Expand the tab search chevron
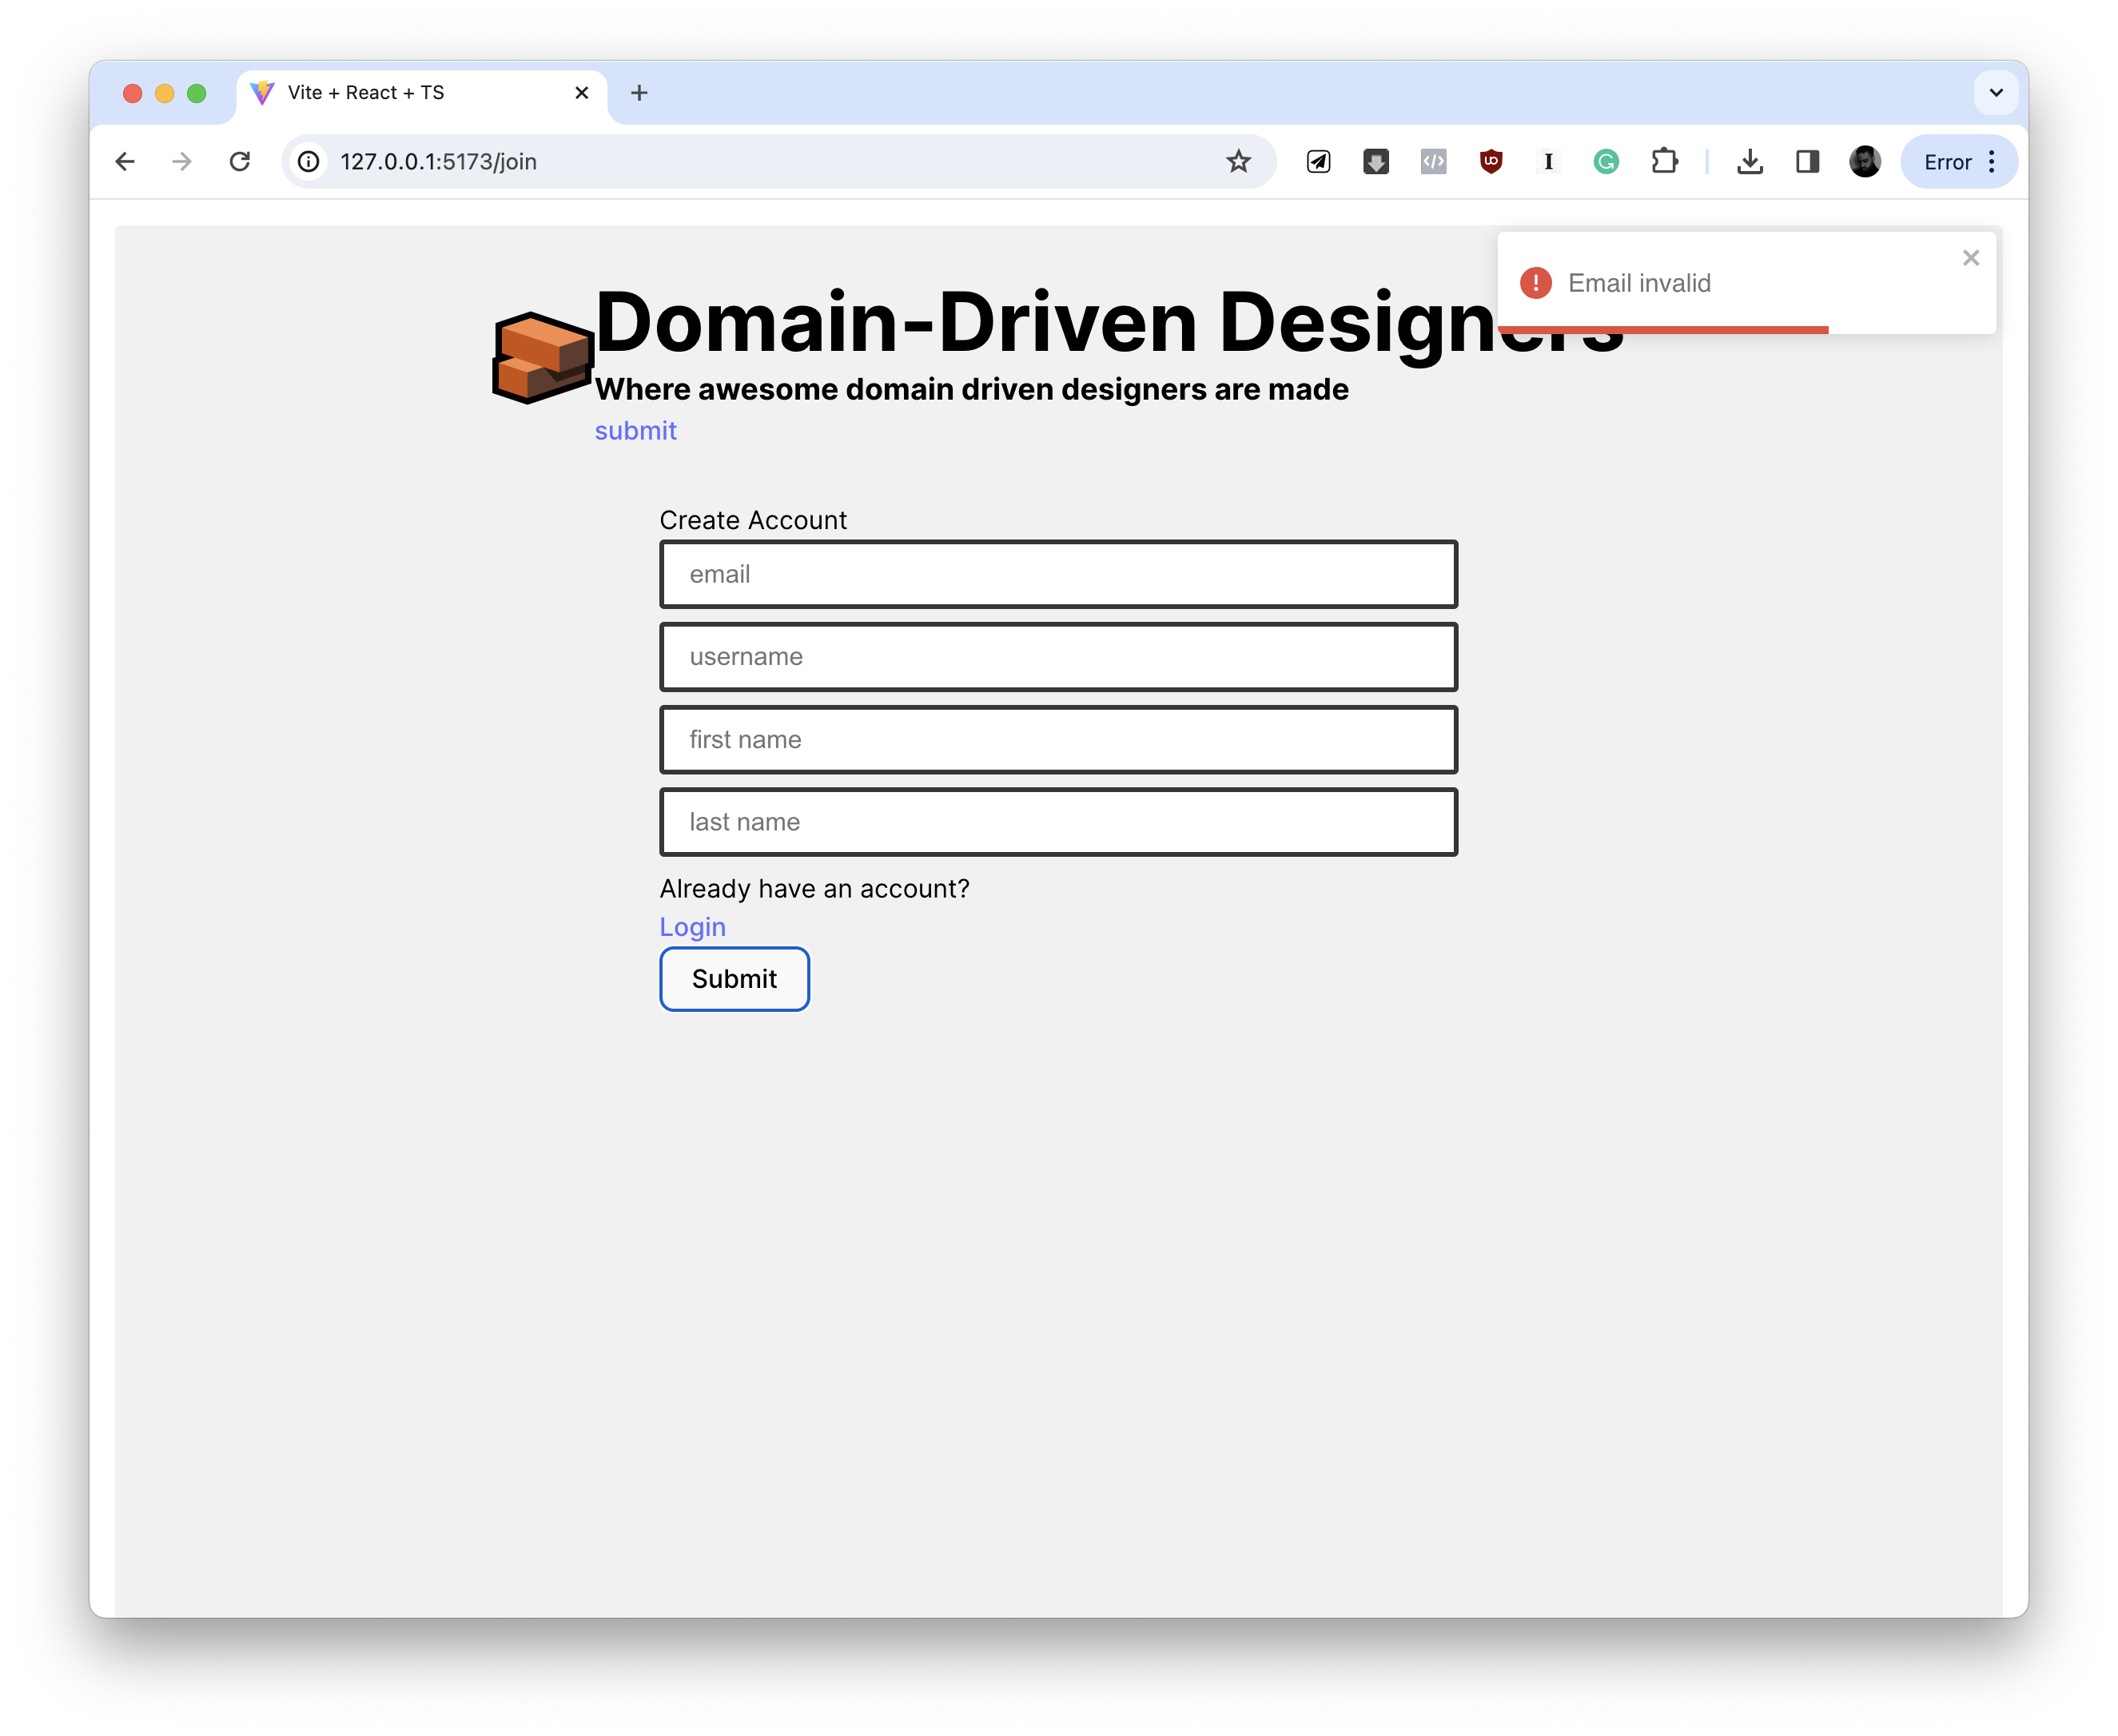Screen dimensions: 2118x1736 tap(1996, 93)
